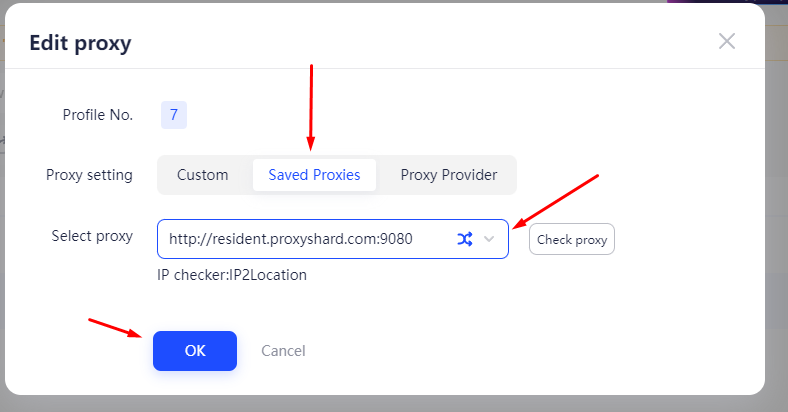
Task: Click the red arrow beside Check proxy
Action: [556, 201]
